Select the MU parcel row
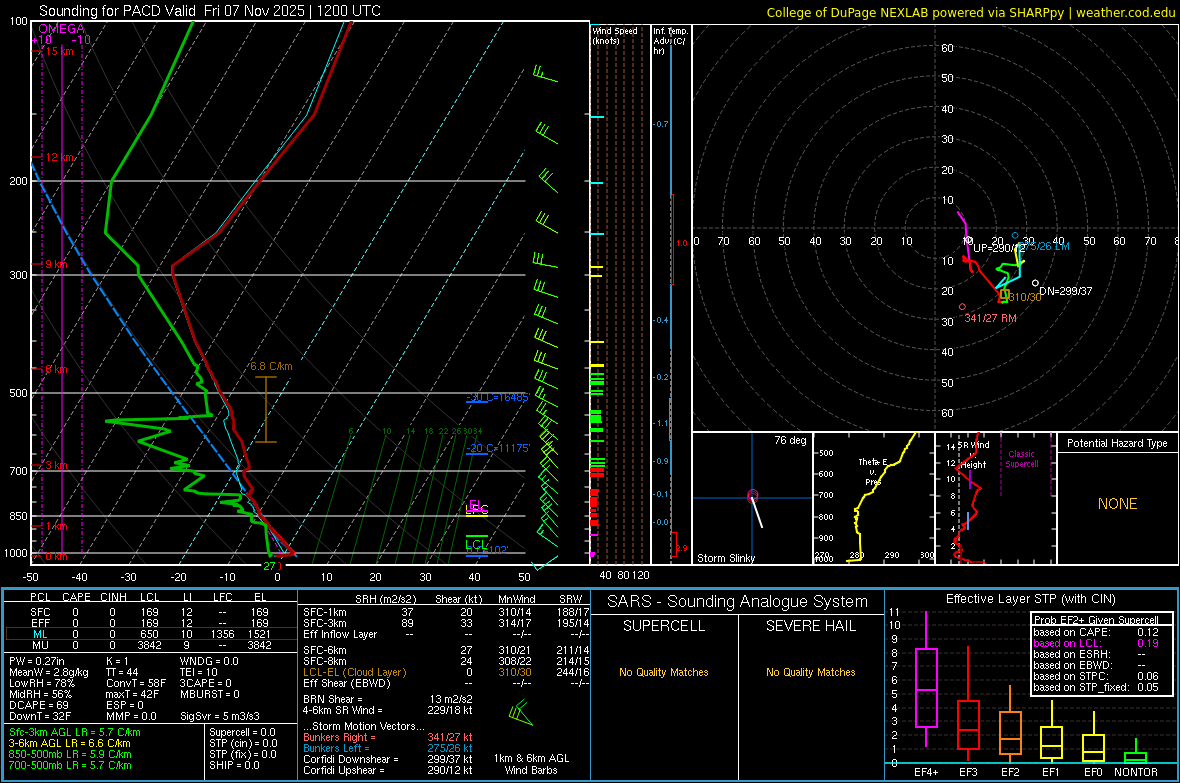Viewport: 1180px width, 783px height. click(151, 645)
